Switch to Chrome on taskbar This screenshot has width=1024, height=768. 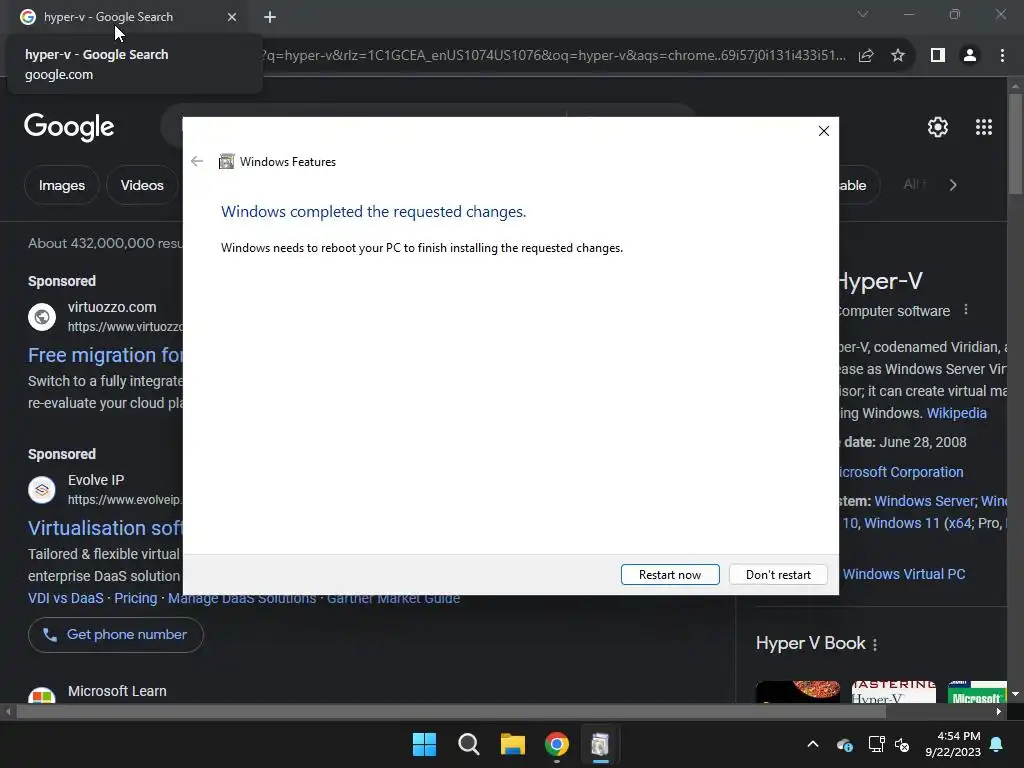tap(556, 744)
